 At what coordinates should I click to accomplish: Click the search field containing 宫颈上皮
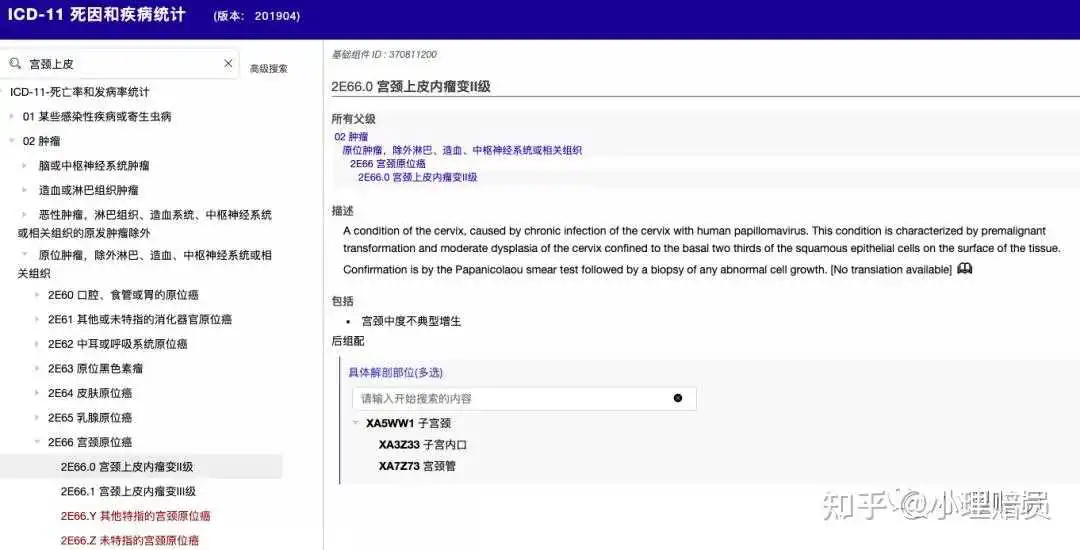click(120, 63)
